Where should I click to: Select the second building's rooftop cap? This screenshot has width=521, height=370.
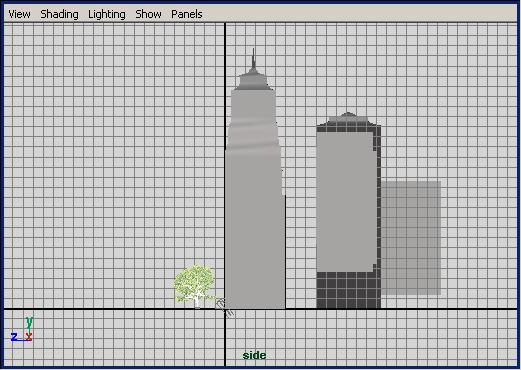(348, 119)
